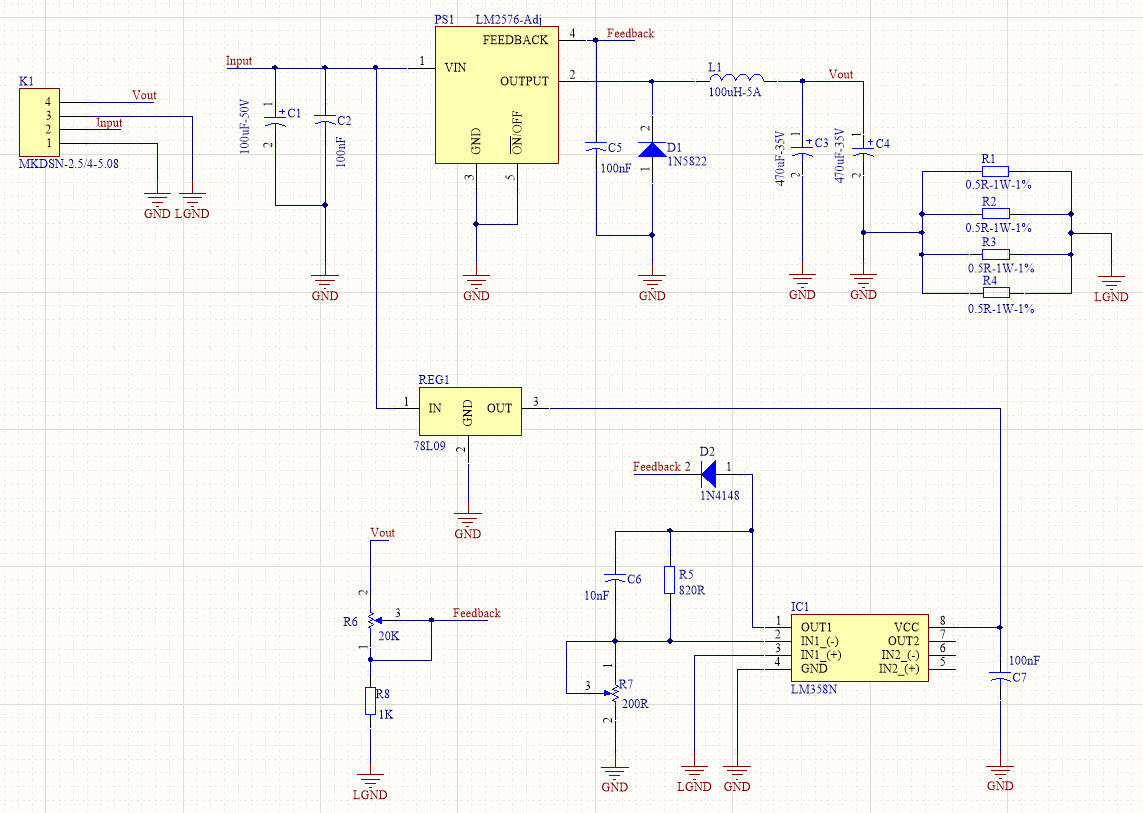
Task: Click the GND symbol below PS1 pin 3
Action: click(x=476, y=287)
